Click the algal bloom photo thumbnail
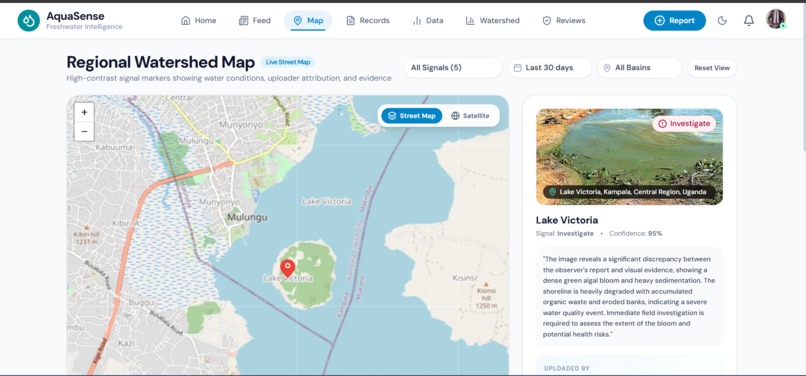The image size is (806, 376). click(629, 156)
